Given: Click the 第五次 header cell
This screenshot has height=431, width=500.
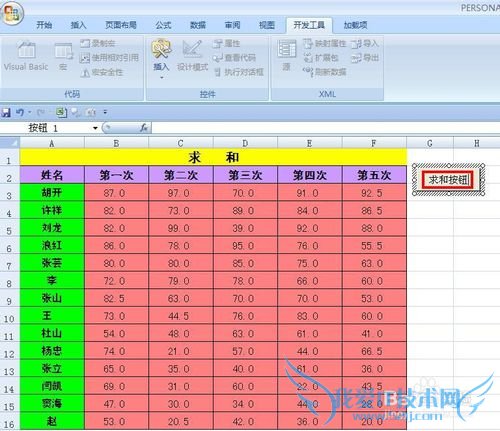Looking at the screenshot, I should 374,175.
